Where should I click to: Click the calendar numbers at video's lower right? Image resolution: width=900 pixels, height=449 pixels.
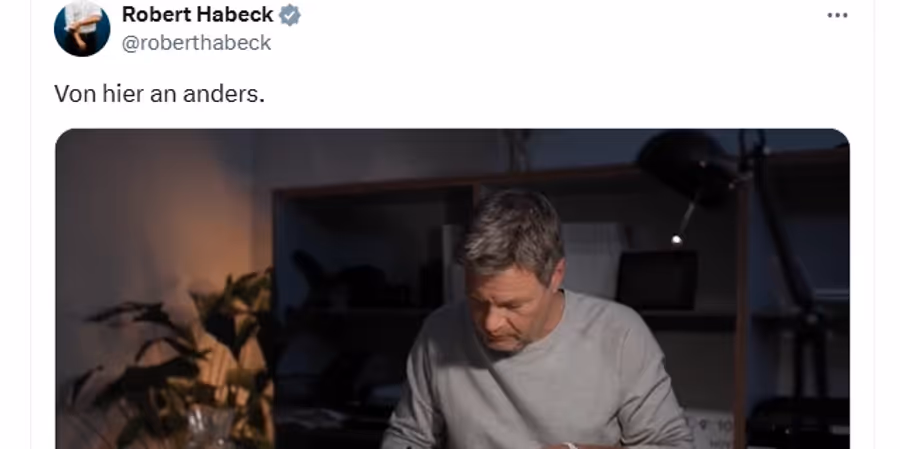click(x=712, y=429)
